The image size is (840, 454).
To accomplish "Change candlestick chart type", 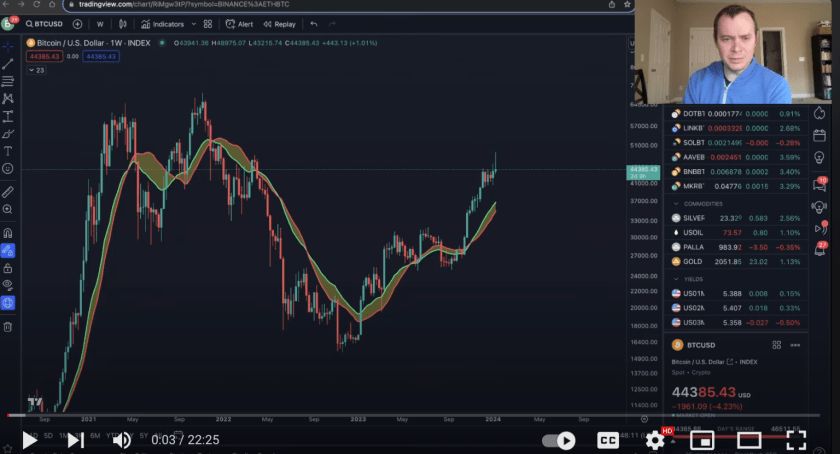I will (123, 24).
